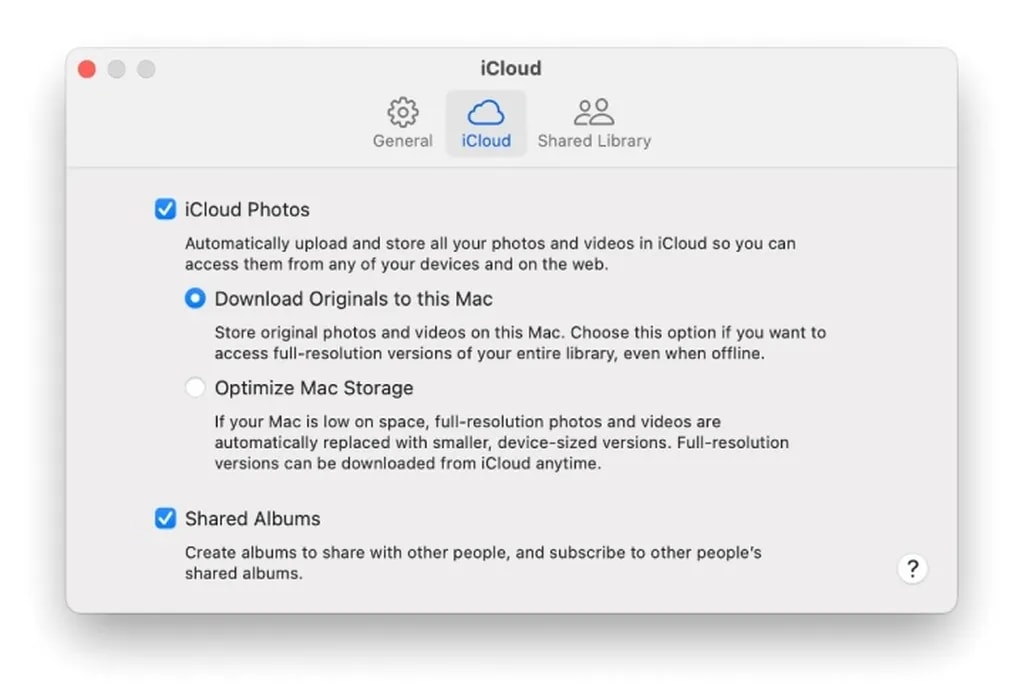The image size is (1024, 683).
Task: Click the empty Optimize Mac Storage radio circle
Action: point(195,388)
